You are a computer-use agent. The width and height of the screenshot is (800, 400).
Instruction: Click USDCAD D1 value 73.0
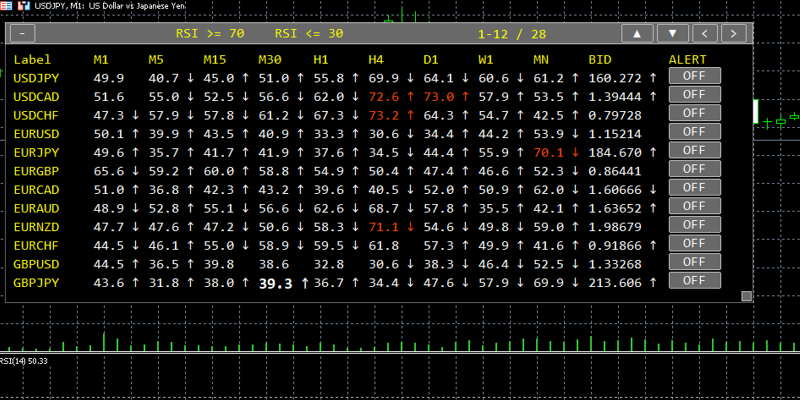[439, 97]
